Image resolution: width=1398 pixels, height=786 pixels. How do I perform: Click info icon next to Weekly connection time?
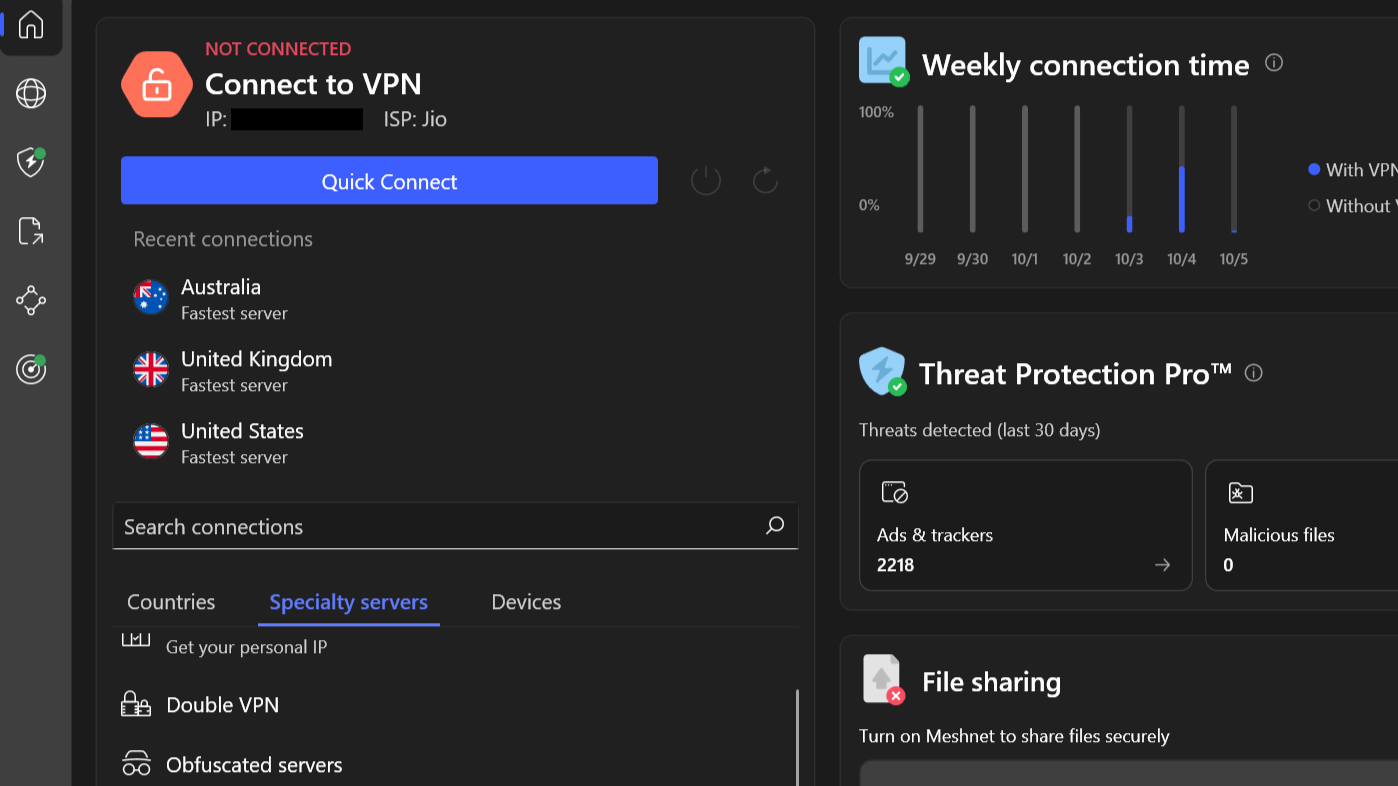click(1274, 63)
